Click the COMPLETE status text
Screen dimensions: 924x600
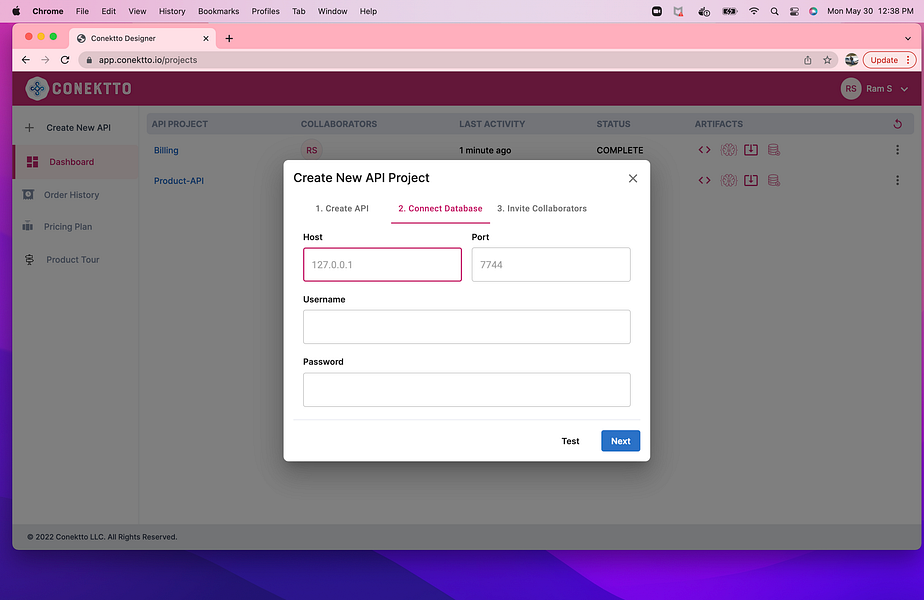(620, 150)
